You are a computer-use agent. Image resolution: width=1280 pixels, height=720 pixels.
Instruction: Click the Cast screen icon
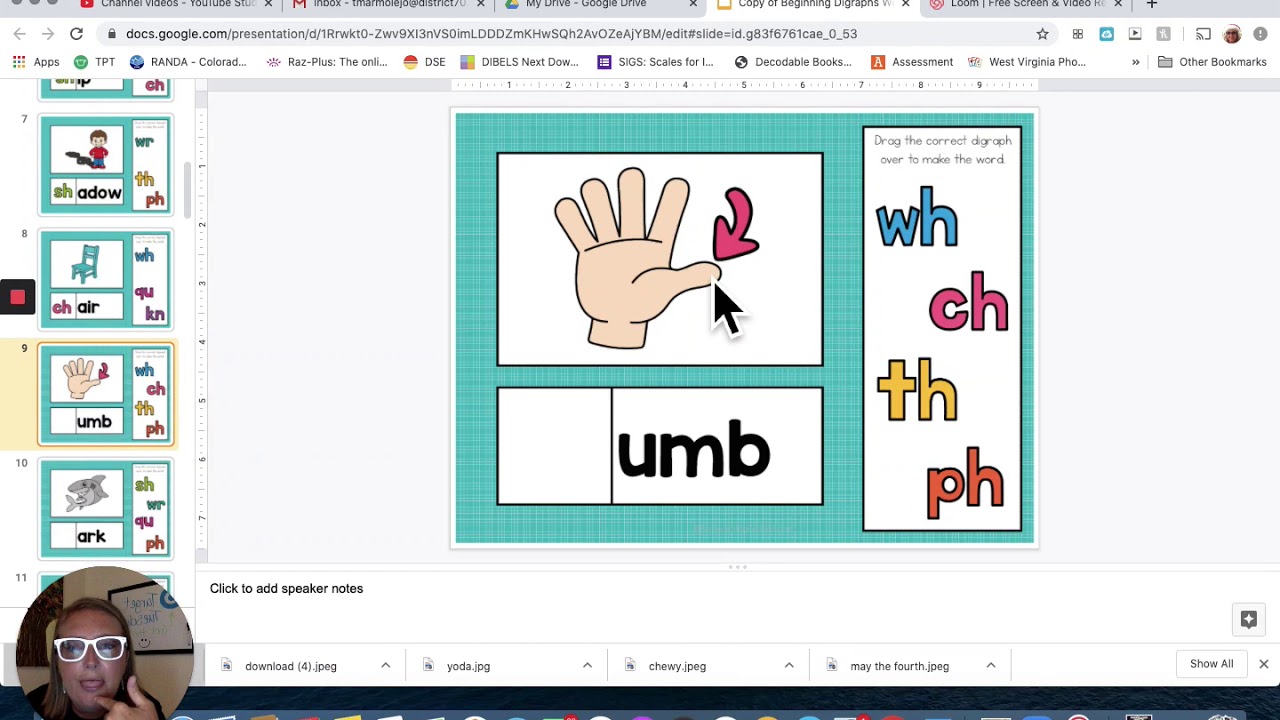(1203, 34)
